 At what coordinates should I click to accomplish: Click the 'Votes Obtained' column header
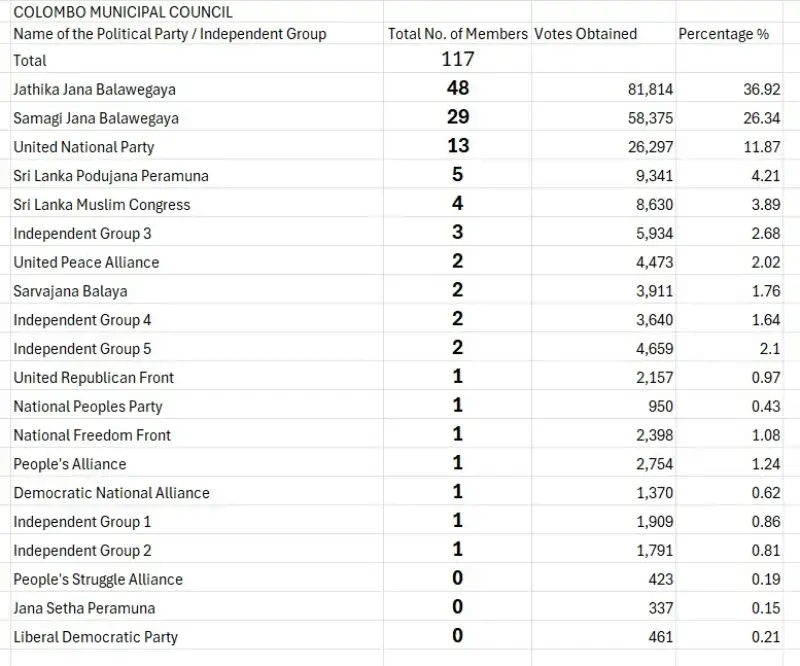click(x=586, y=34)
